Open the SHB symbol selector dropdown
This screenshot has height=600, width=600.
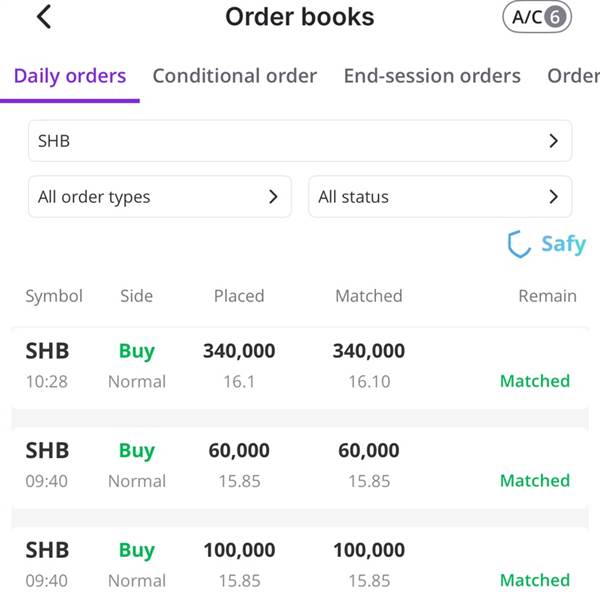pos(300,141)
